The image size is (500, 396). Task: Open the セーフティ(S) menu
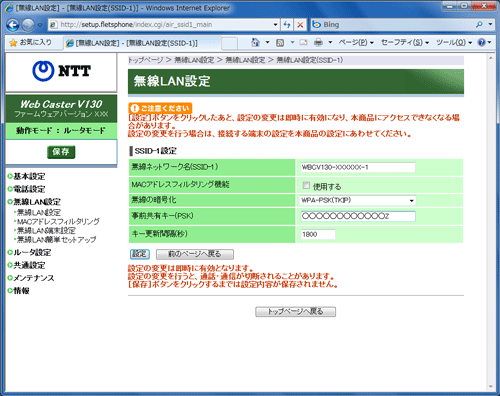point(405,42)
